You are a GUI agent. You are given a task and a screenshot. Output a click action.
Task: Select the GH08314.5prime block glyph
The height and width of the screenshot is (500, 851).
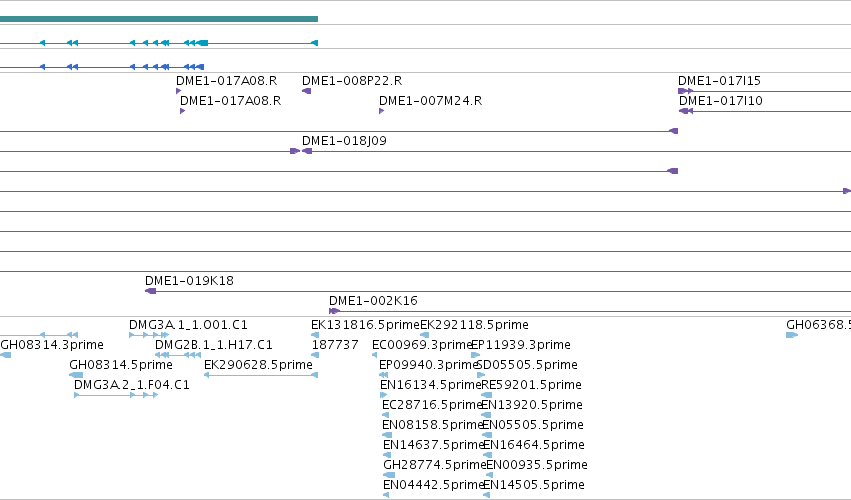point(76,375)
